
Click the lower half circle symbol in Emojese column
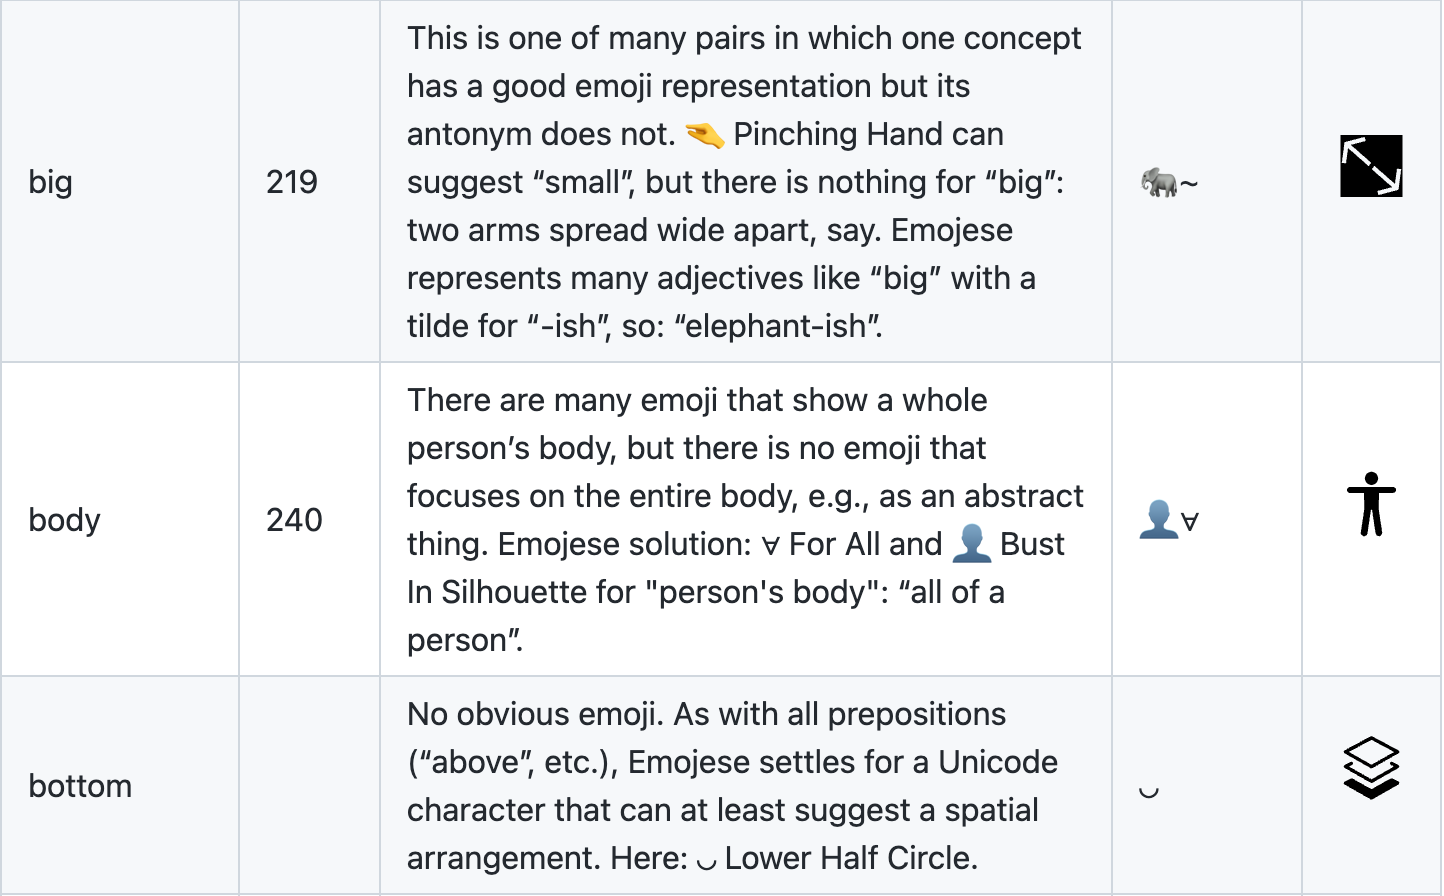tap(1149, 791)
